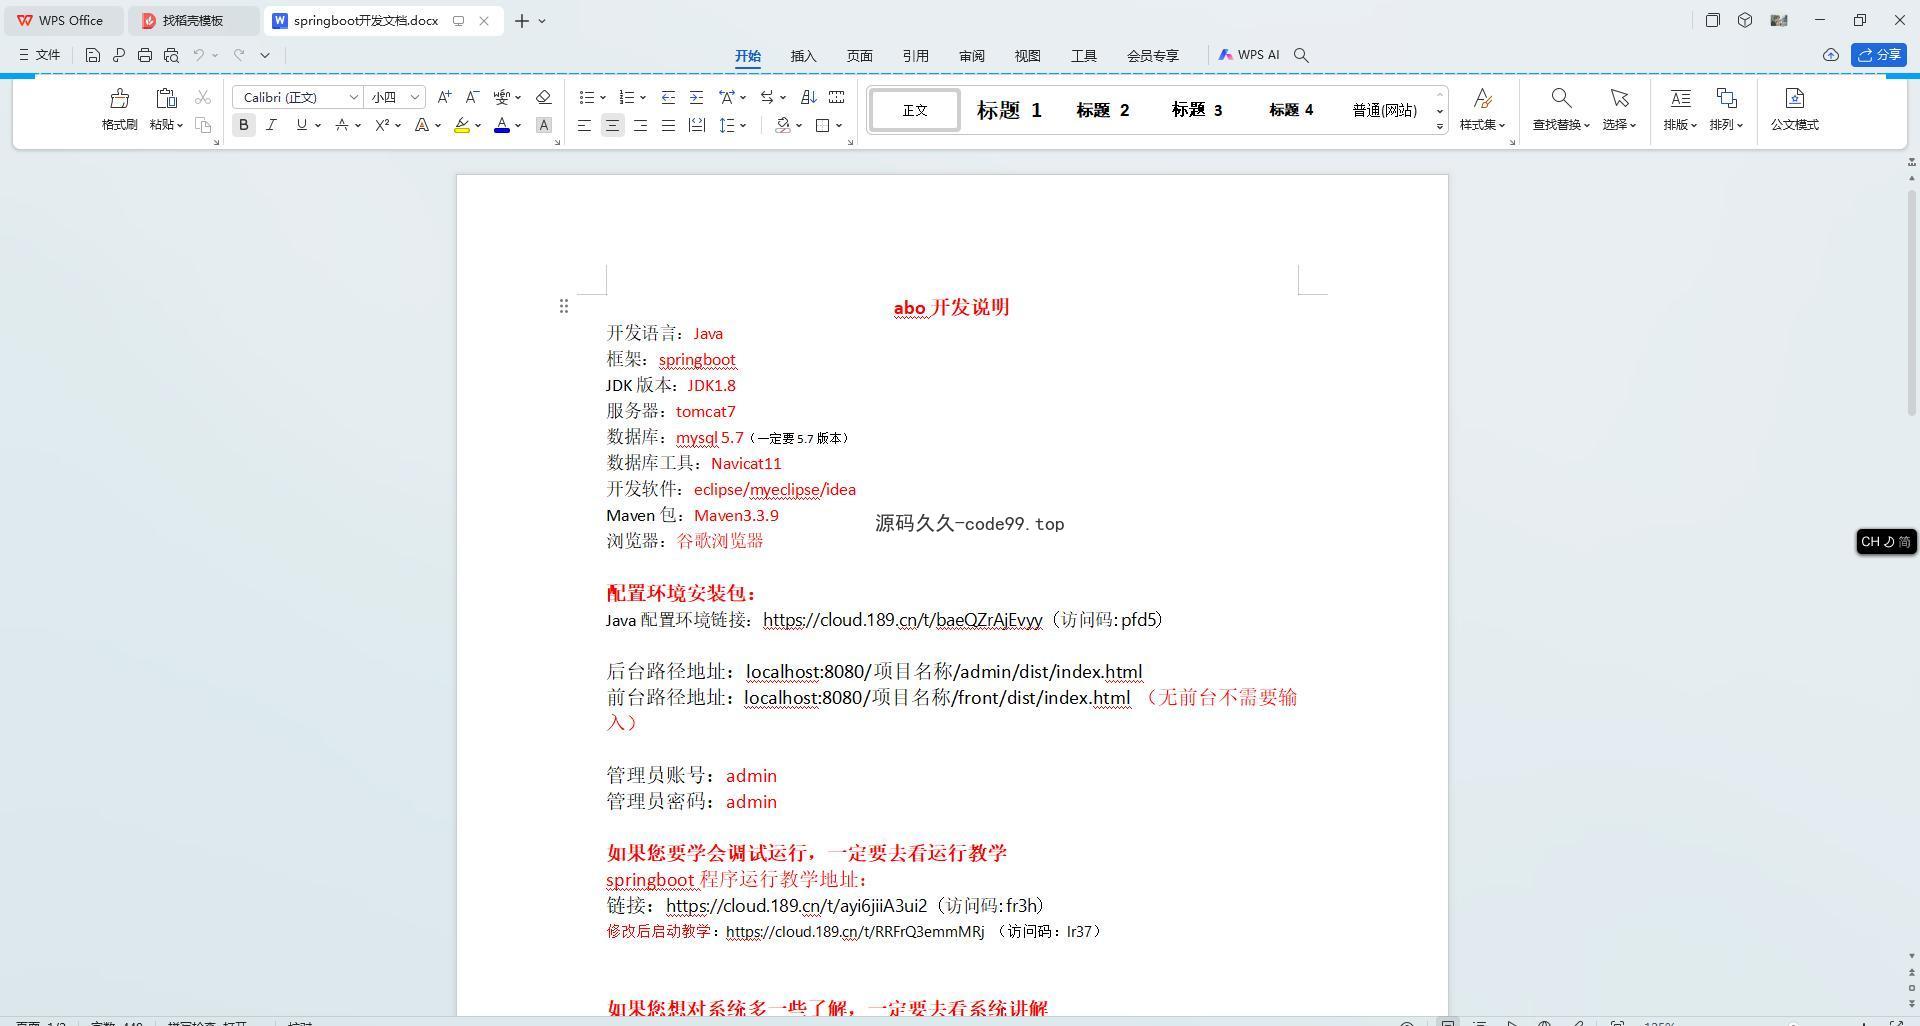Switch to the 审阅 tab

pyautogui.click(x=972, y=56)
